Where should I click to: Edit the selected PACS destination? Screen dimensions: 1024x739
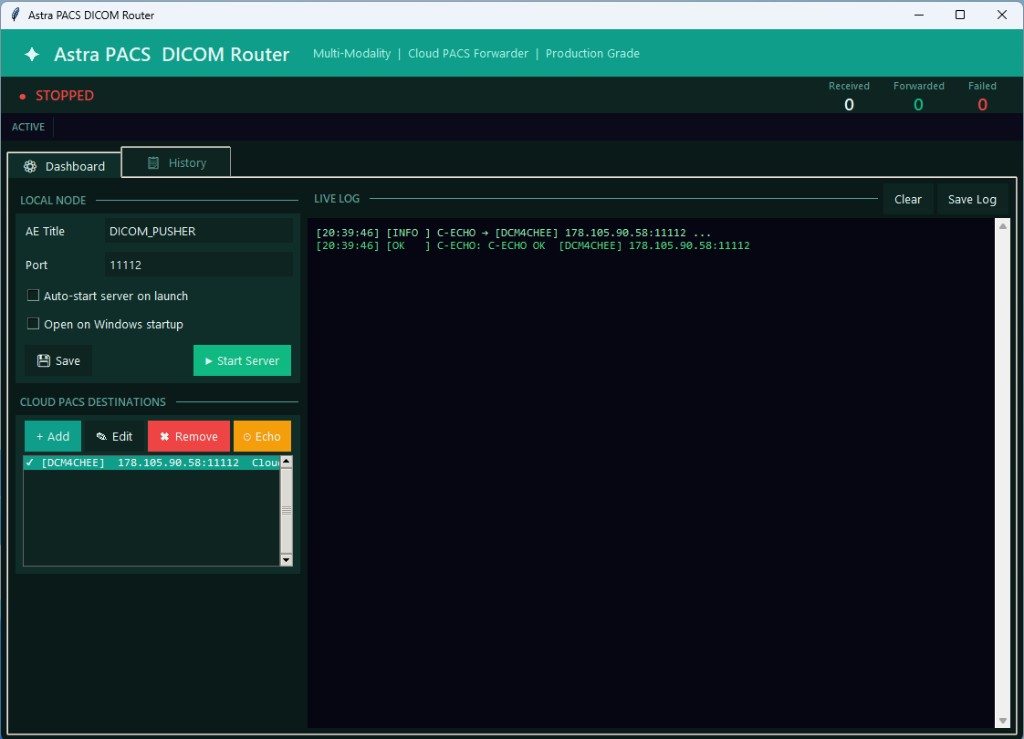[x=114, y=436]
